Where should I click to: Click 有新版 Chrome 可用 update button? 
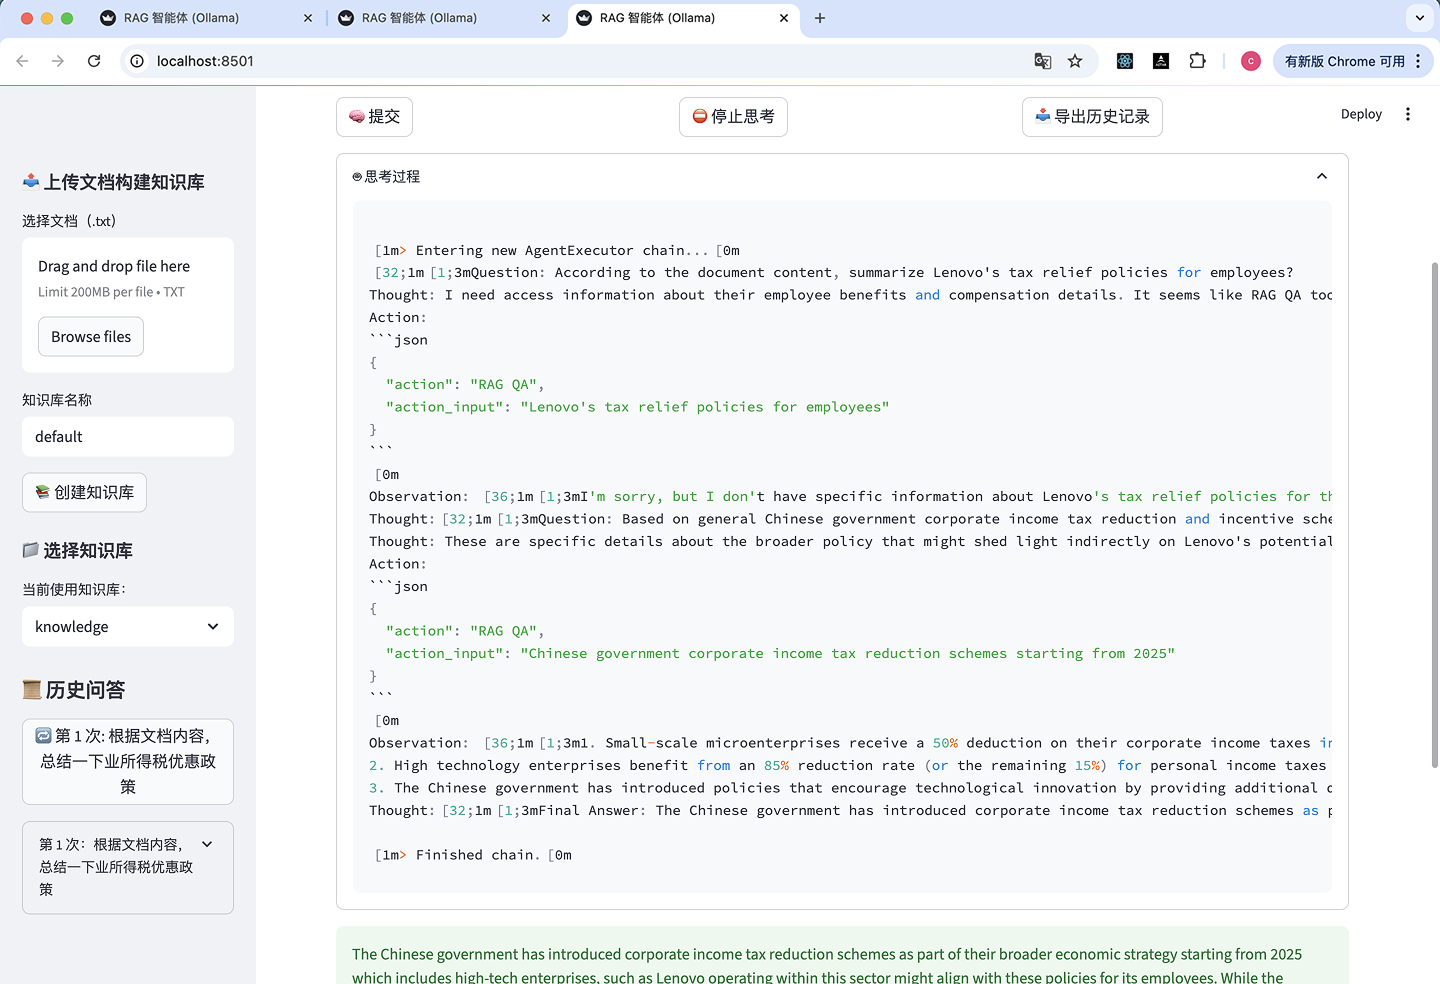(1353, 61)
